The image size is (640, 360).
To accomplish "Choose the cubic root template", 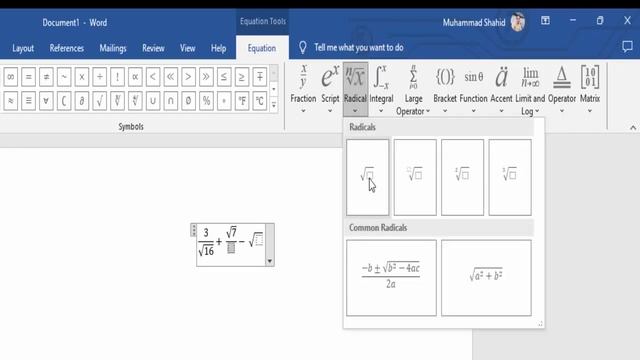I will [x=510, y=177].
